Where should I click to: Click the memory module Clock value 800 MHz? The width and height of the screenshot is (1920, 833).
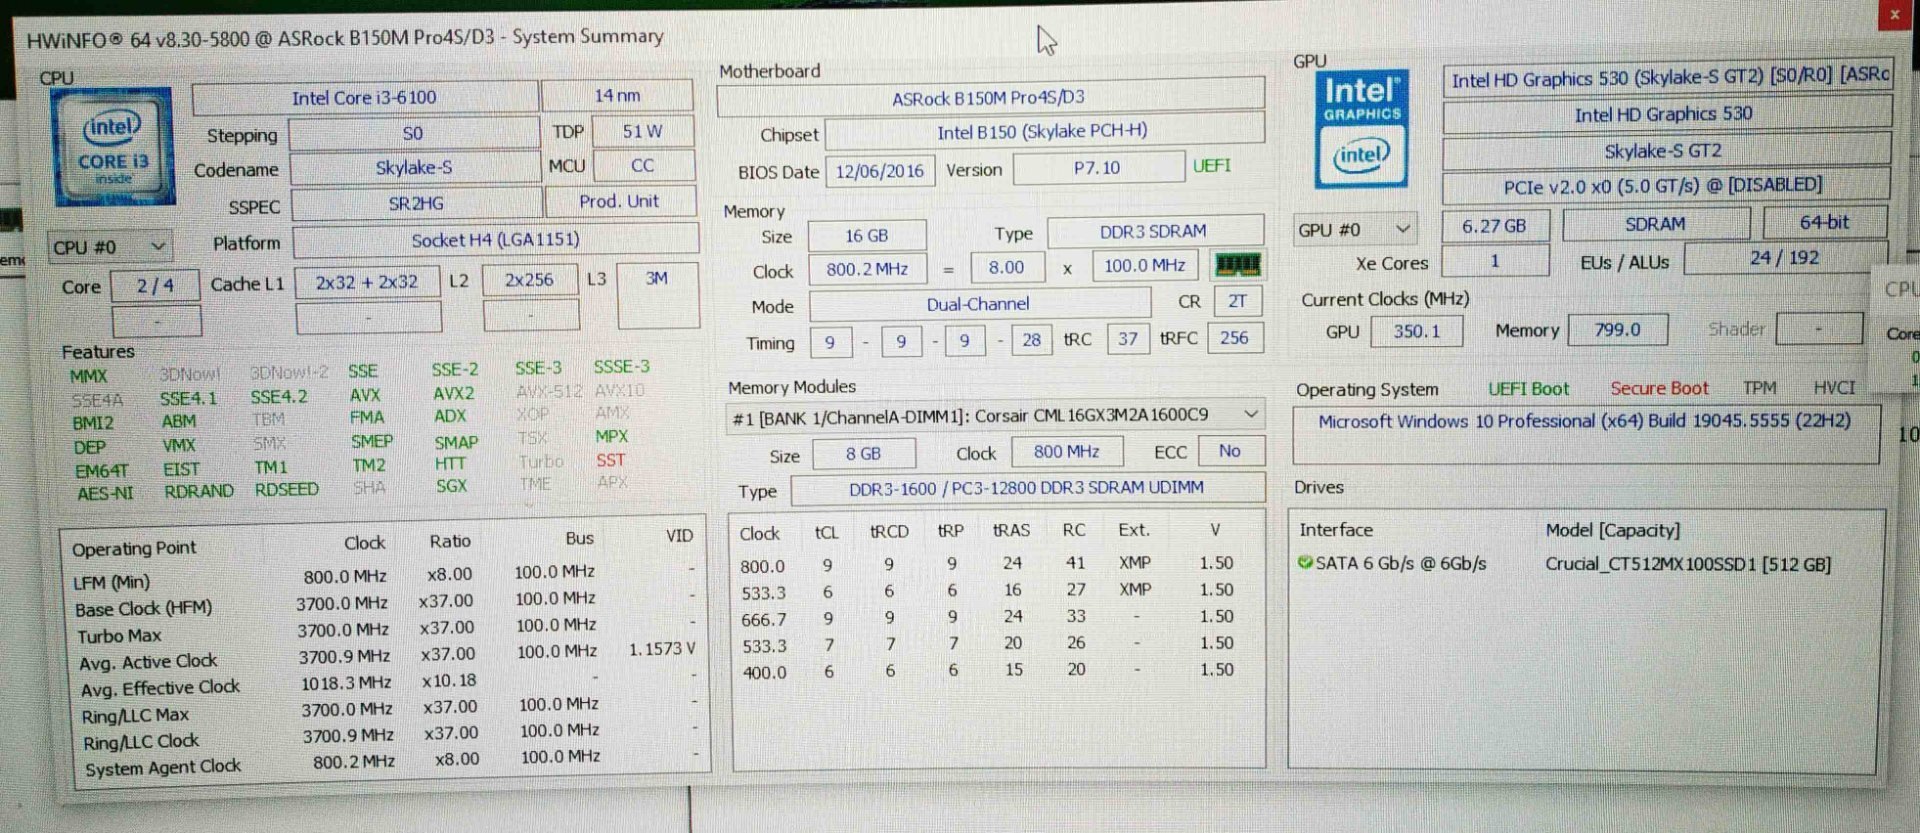[x=1066, y=452]
